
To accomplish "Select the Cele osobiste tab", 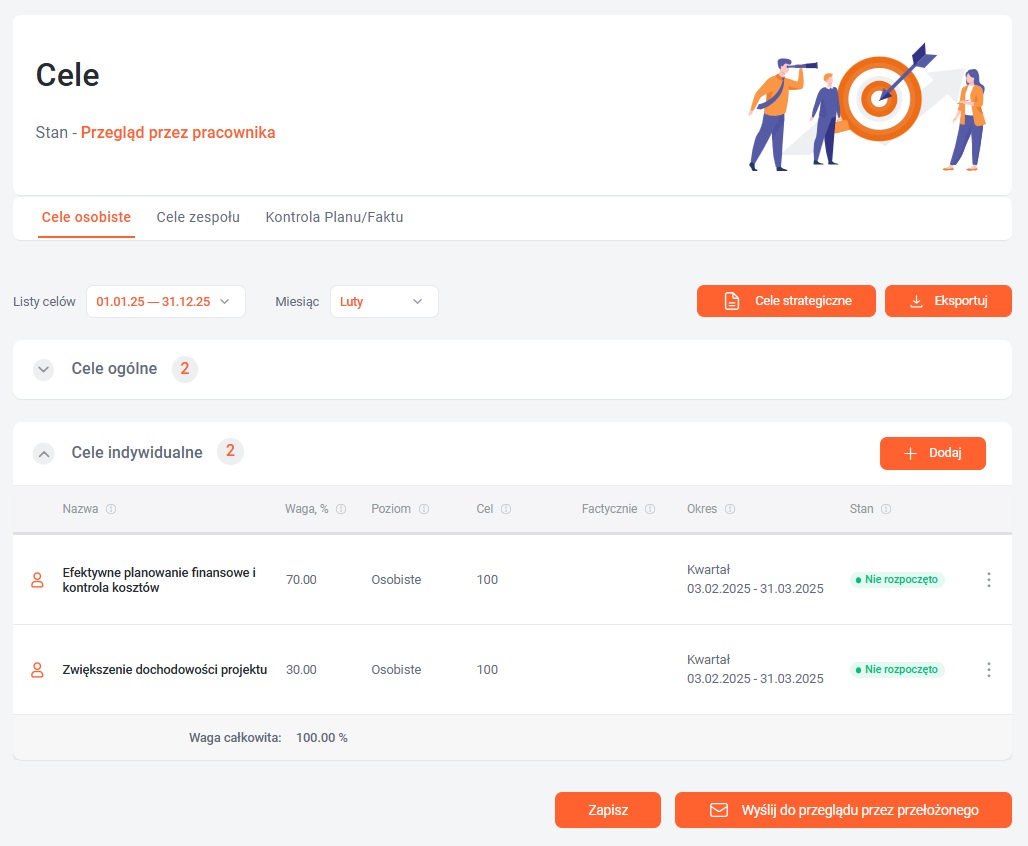I will pos(86,217).
